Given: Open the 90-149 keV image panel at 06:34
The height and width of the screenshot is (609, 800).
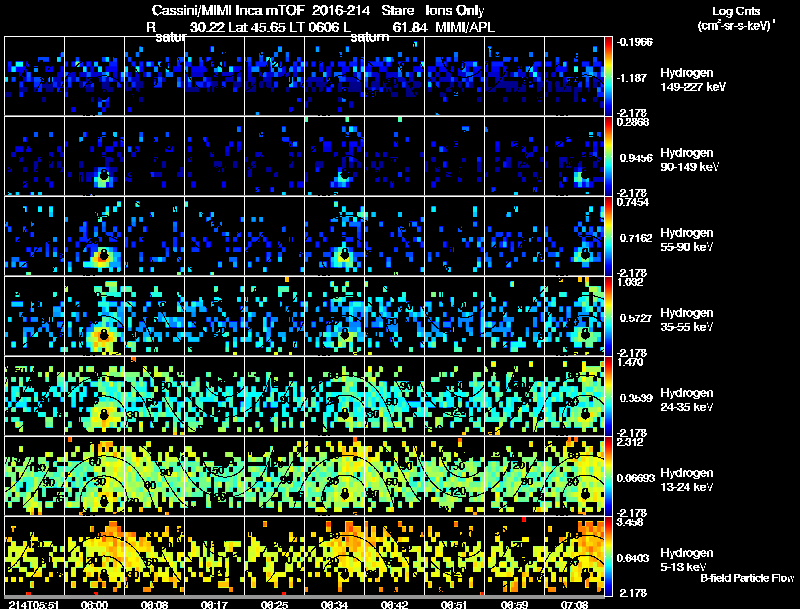Looking at the screenshot, I should coord(335,156).
